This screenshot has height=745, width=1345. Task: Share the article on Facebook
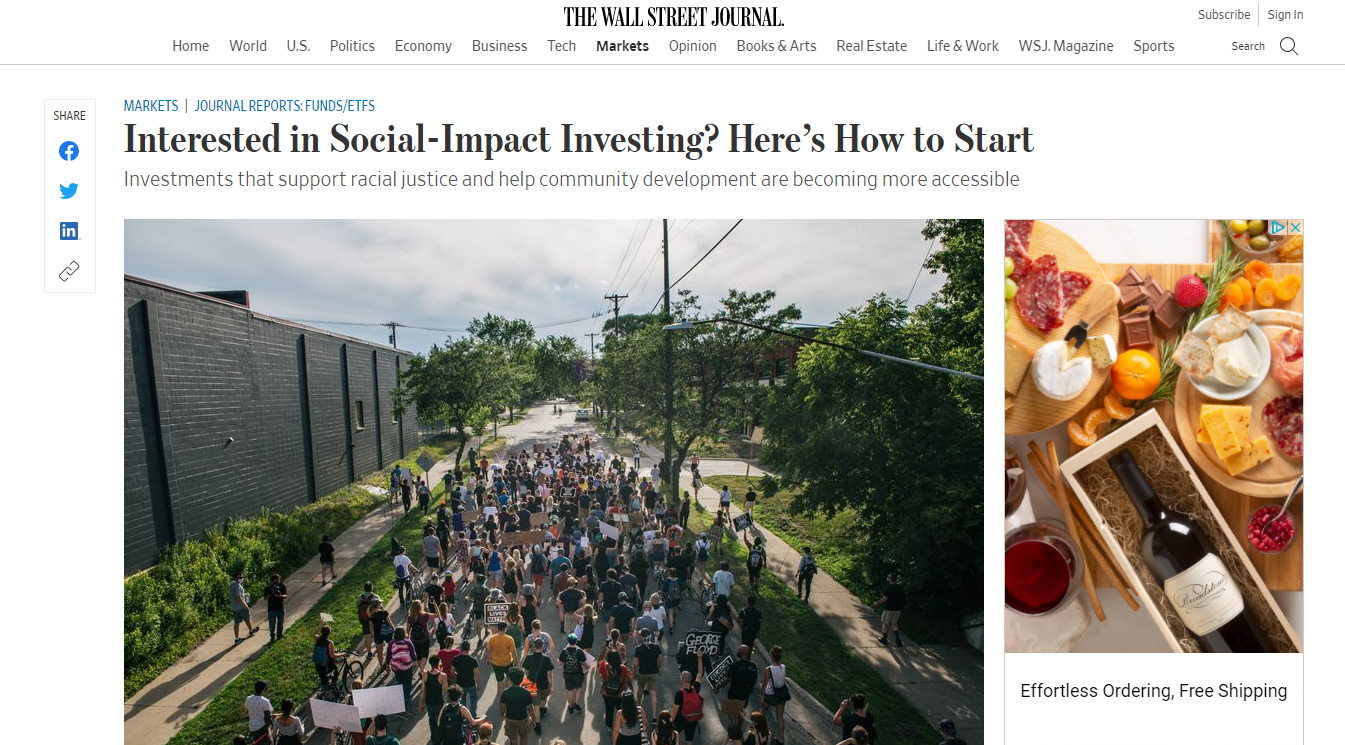pyautogui.click(x=68, y=150)
